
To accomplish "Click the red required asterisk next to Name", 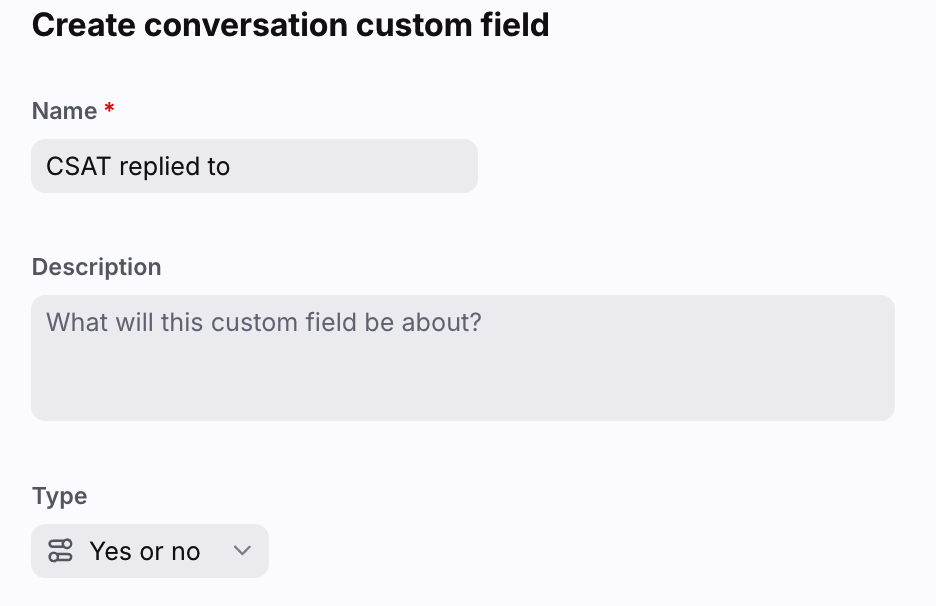I will [109, 108].
